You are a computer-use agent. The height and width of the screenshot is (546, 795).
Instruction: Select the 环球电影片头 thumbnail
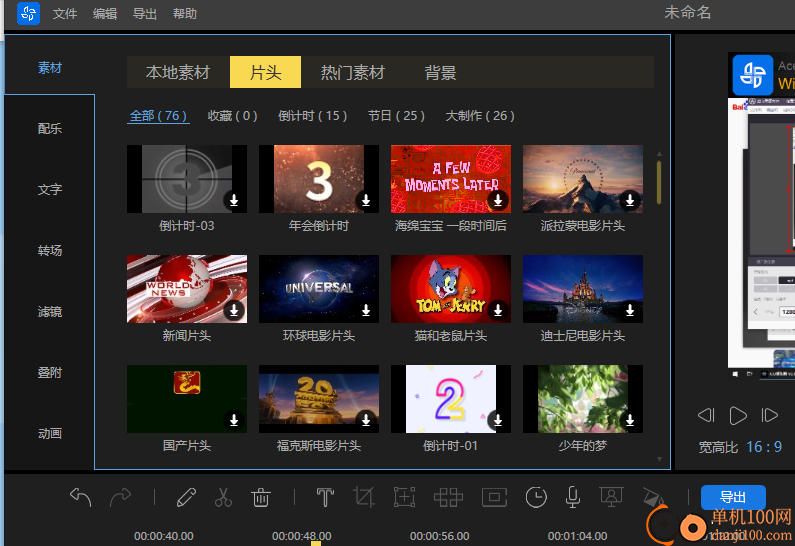point(319,289)
